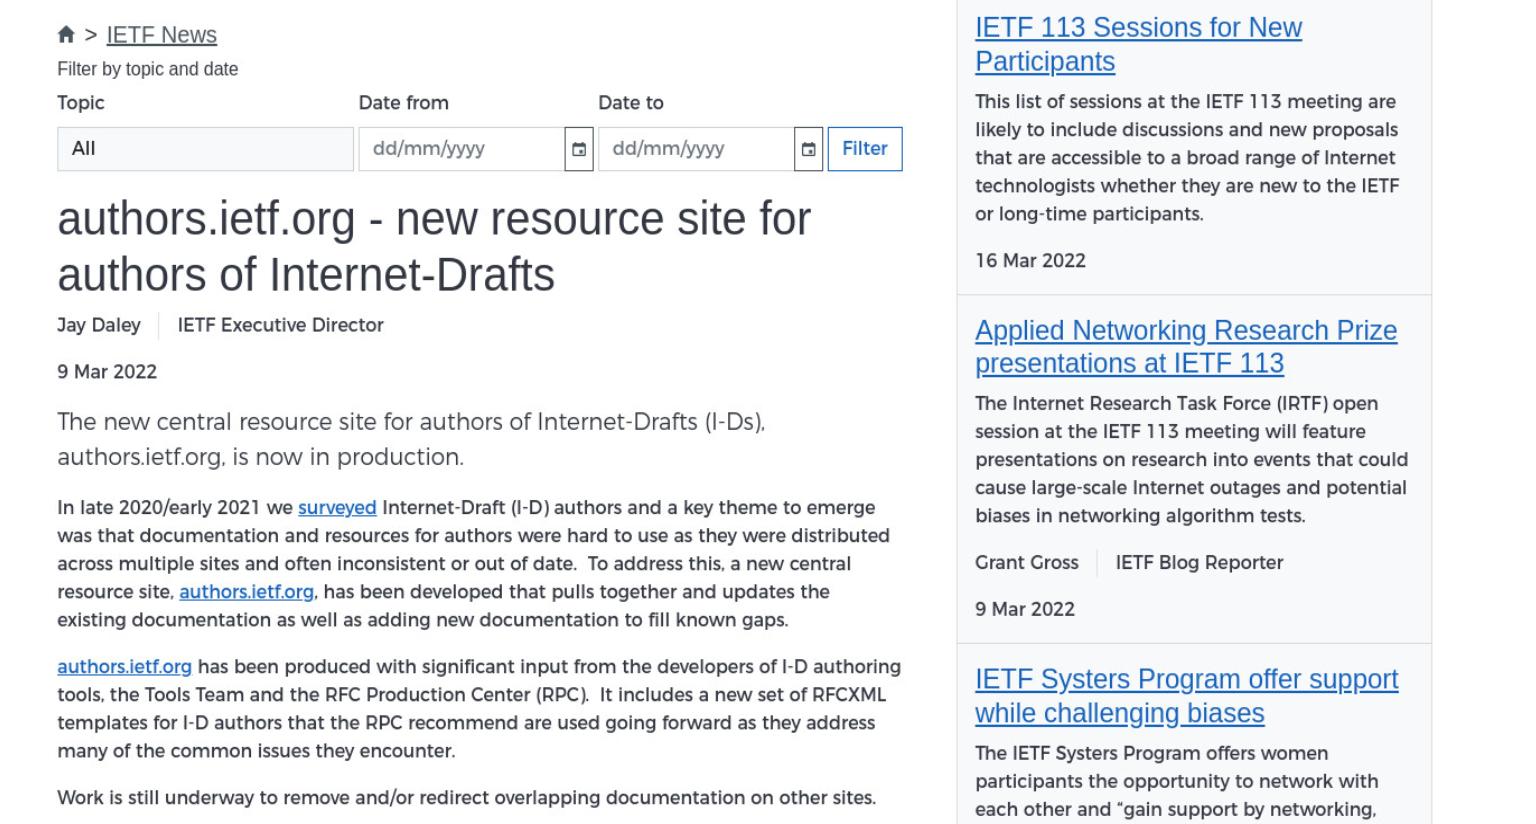The width and height of the screenshot is (1536, 824).
Task: Follow authors.ietf.org link starting the third paragraph
Action: [124, 667]
